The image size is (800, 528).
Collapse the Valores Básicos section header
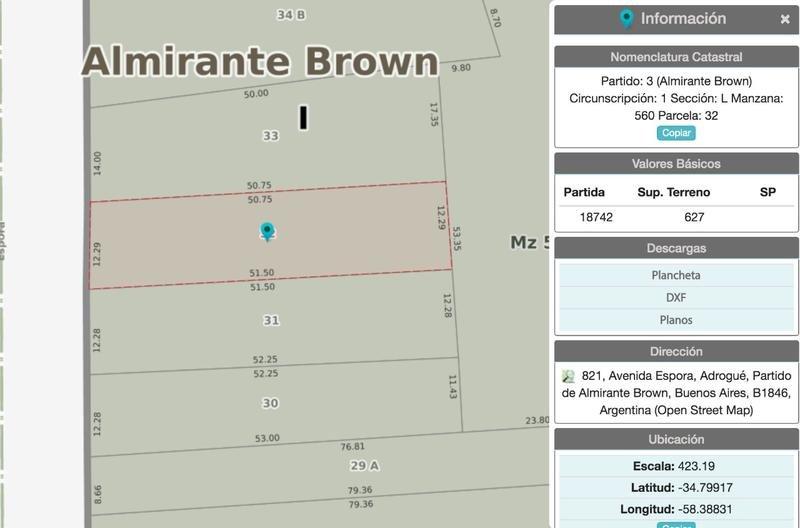coord(676,164)
